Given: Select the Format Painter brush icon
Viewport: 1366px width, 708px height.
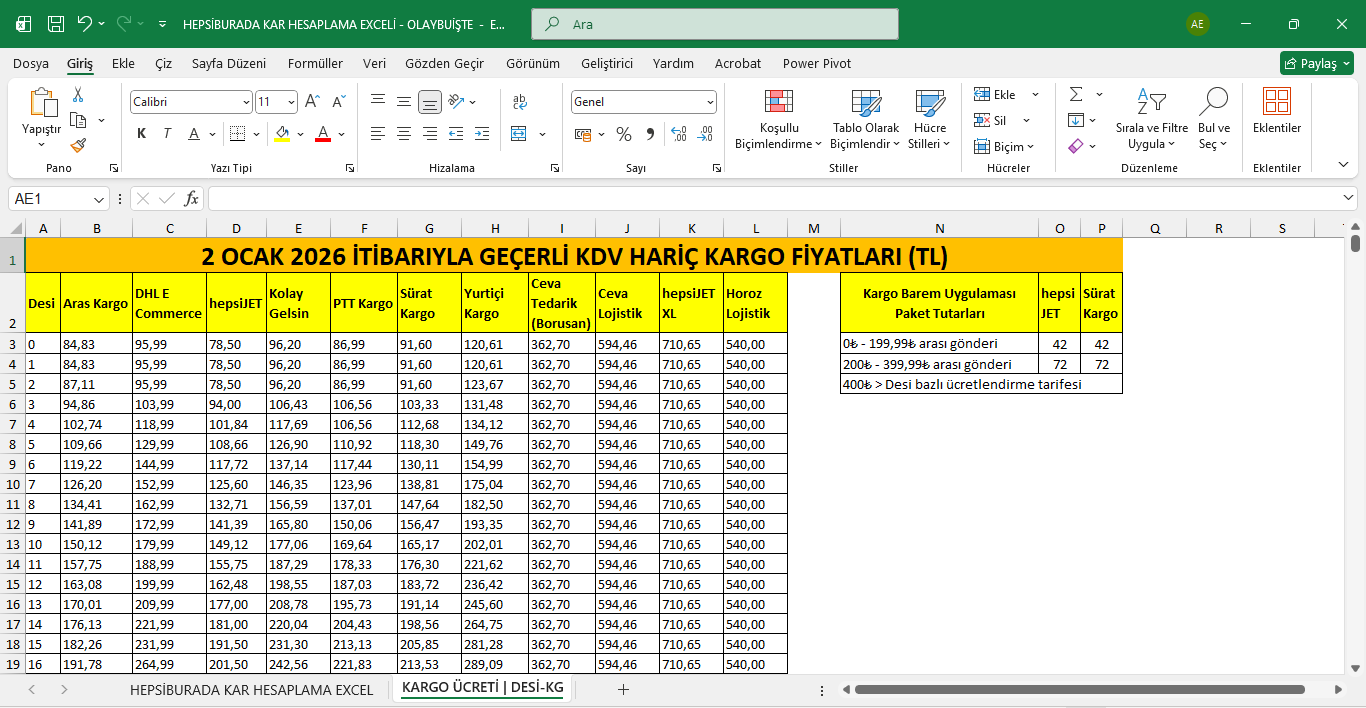Looking at the screenshot, I should point(78,145).
